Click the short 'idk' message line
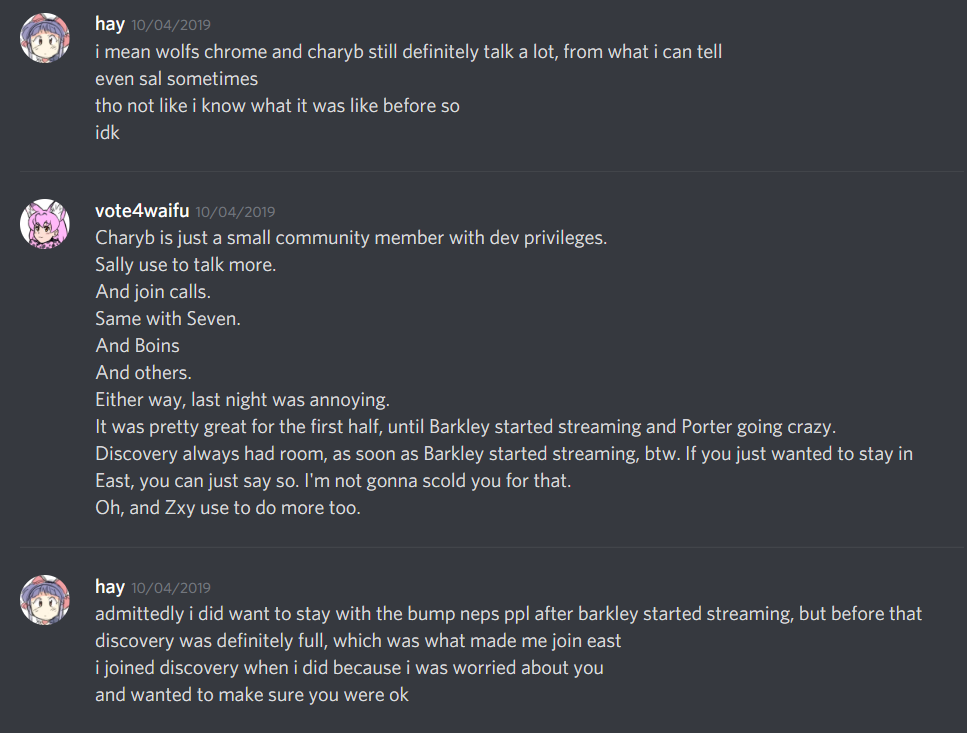The width and height of the screenshot is (967, 733). [108, 132]
